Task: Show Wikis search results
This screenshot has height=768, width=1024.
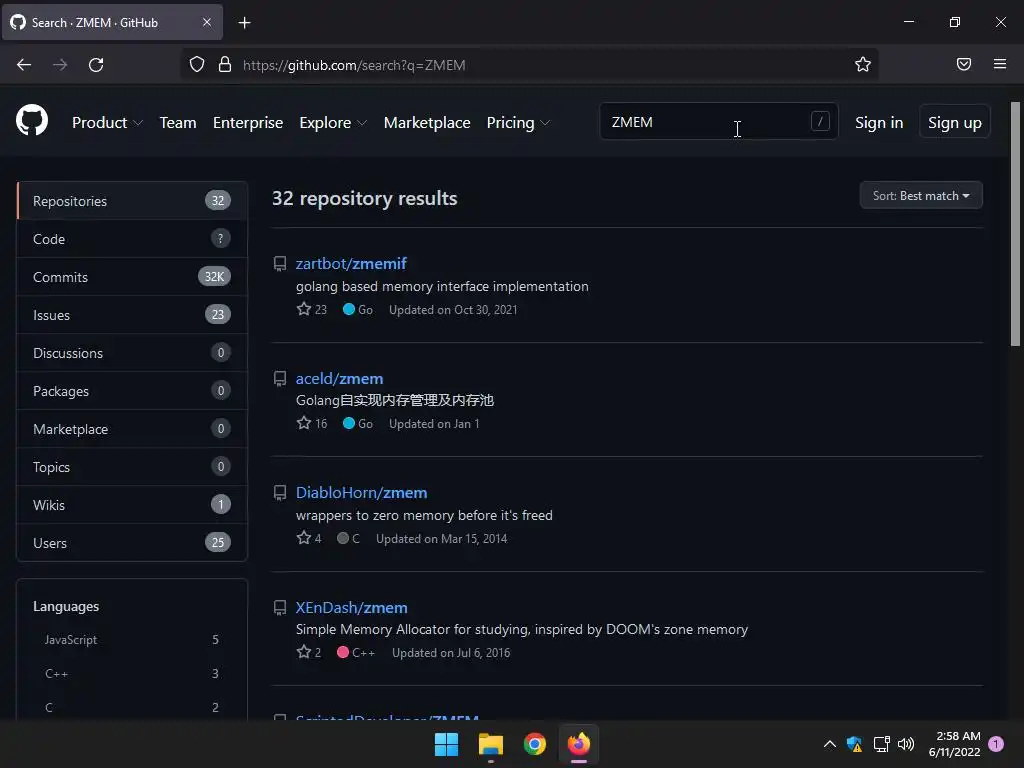Action: [132, 505]
